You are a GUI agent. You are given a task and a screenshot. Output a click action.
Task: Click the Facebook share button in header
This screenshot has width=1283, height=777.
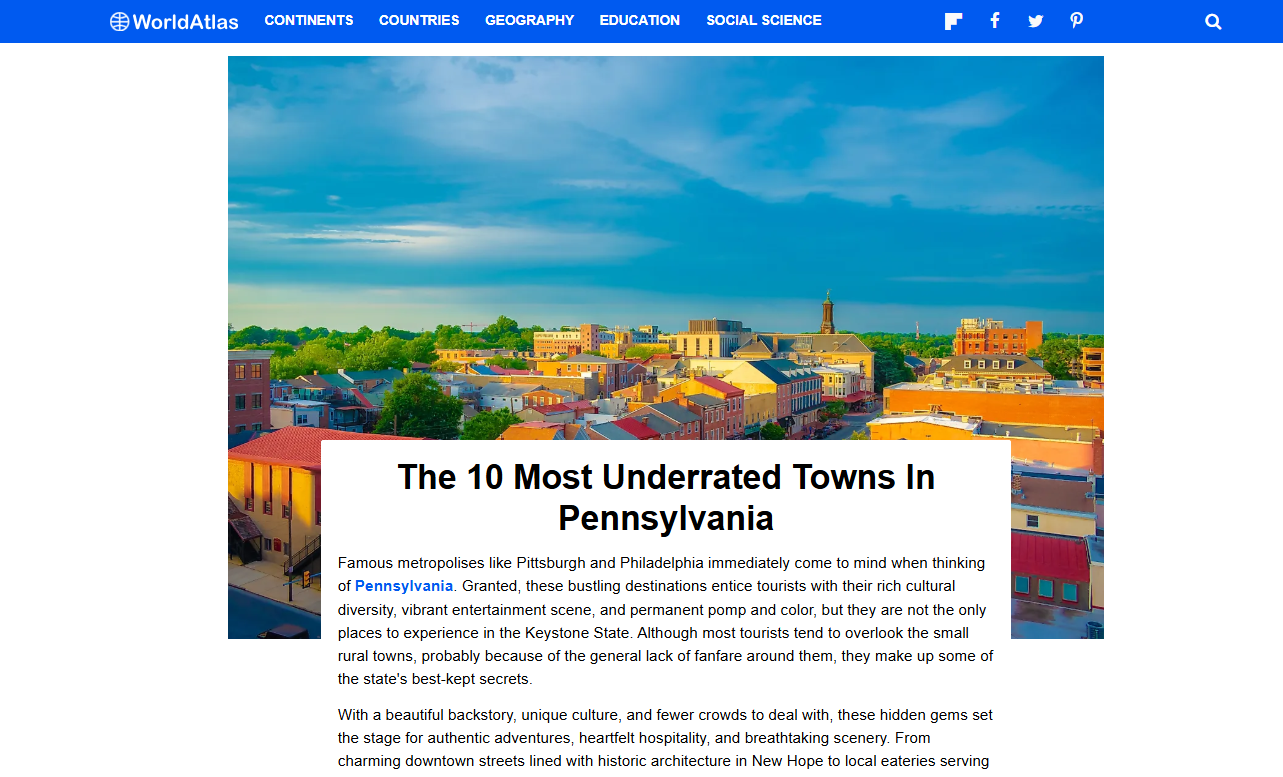click(994, 20)
